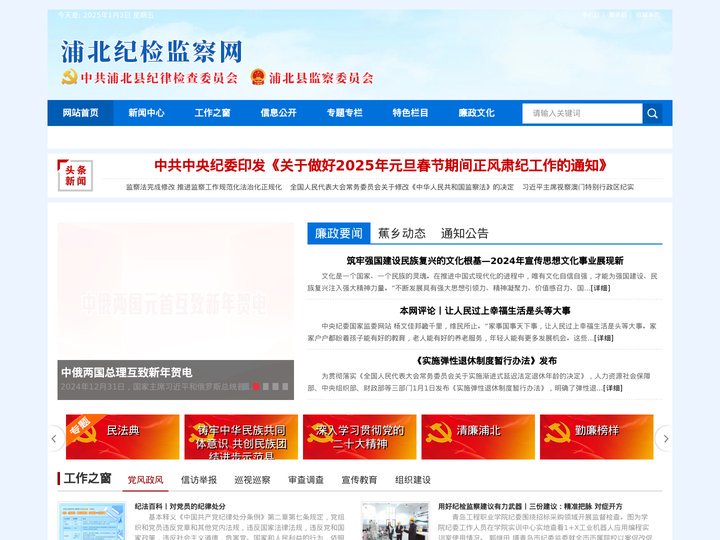
Task: Click the 中共浦北县纪律检查委员会 title text
Action: pos(159,78)
